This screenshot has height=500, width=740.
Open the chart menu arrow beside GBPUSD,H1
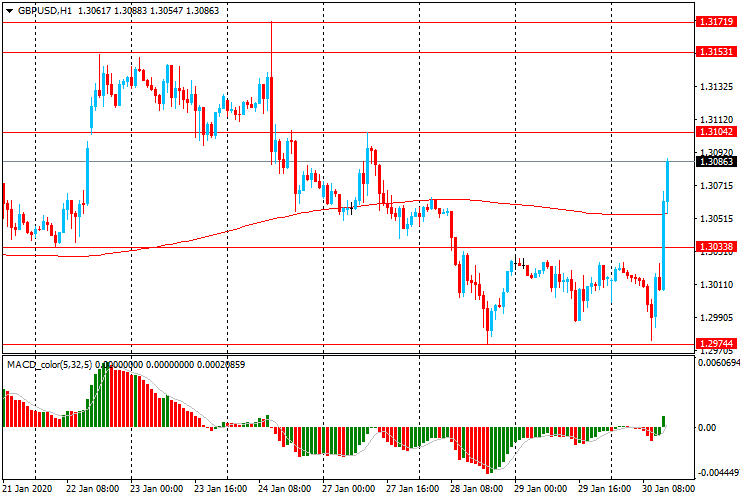click(9, 11)
